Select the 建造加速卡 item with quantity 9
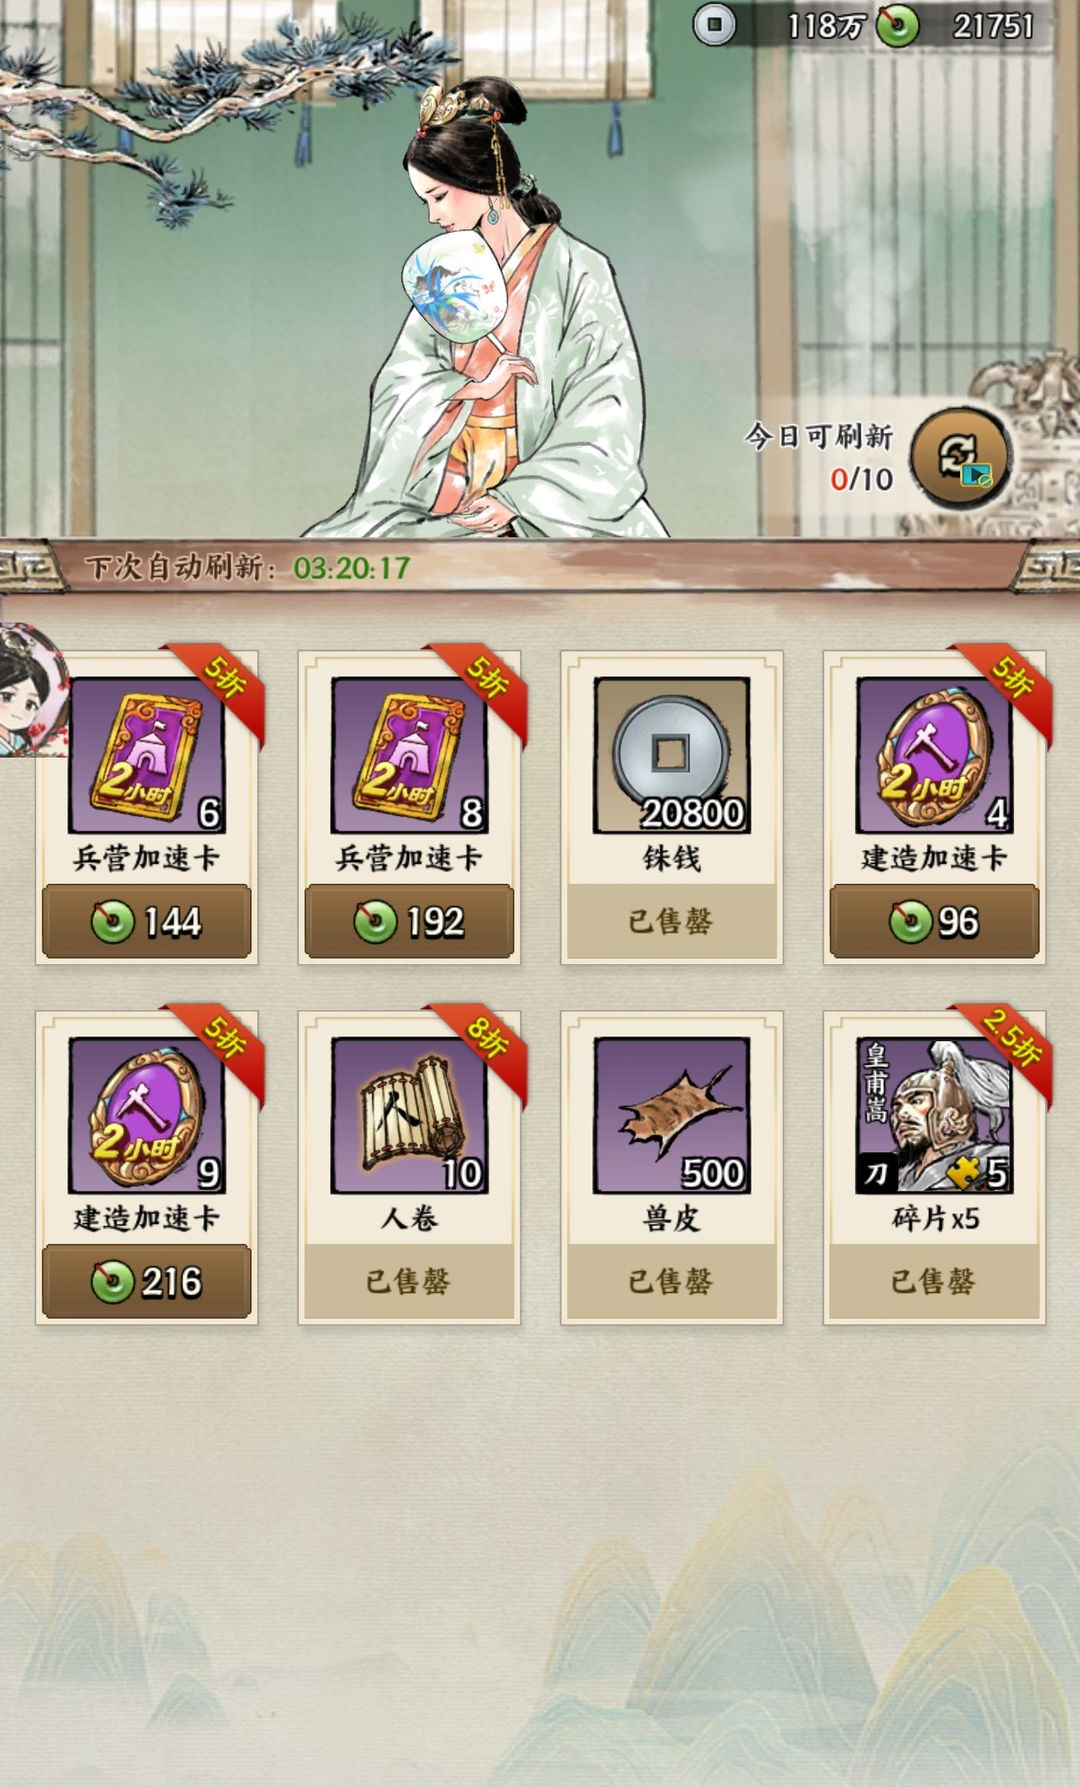This screenshot has width=1080, height=1787. coord(147,1115)
